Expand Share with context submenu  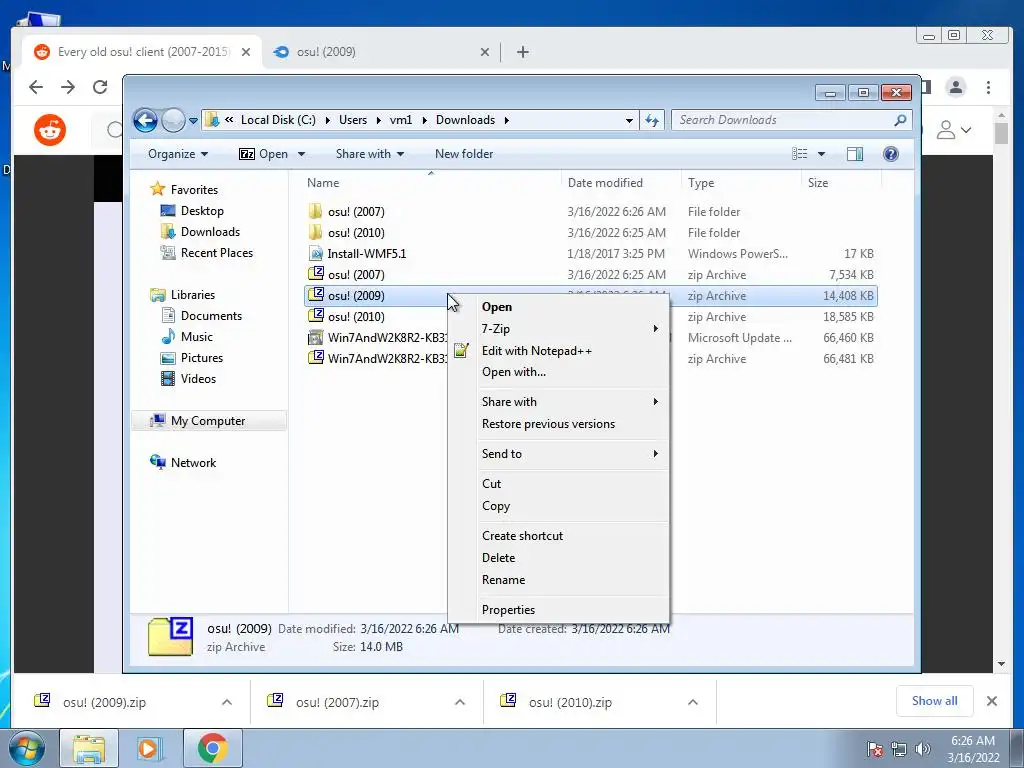[x=558, y=402]
